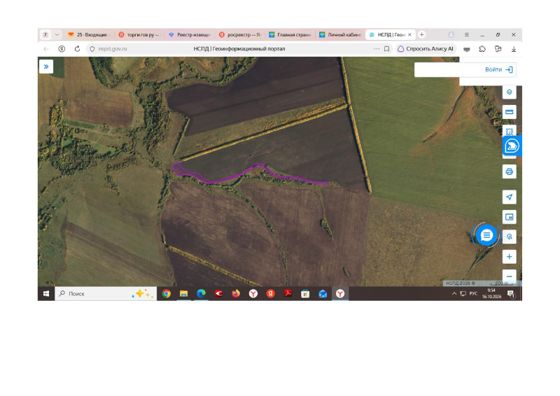Switch to the 'торги гов ру' browser tab
The height and width of the screenshot is (396, 560).
pyautogui.click(x=139, y=35)
